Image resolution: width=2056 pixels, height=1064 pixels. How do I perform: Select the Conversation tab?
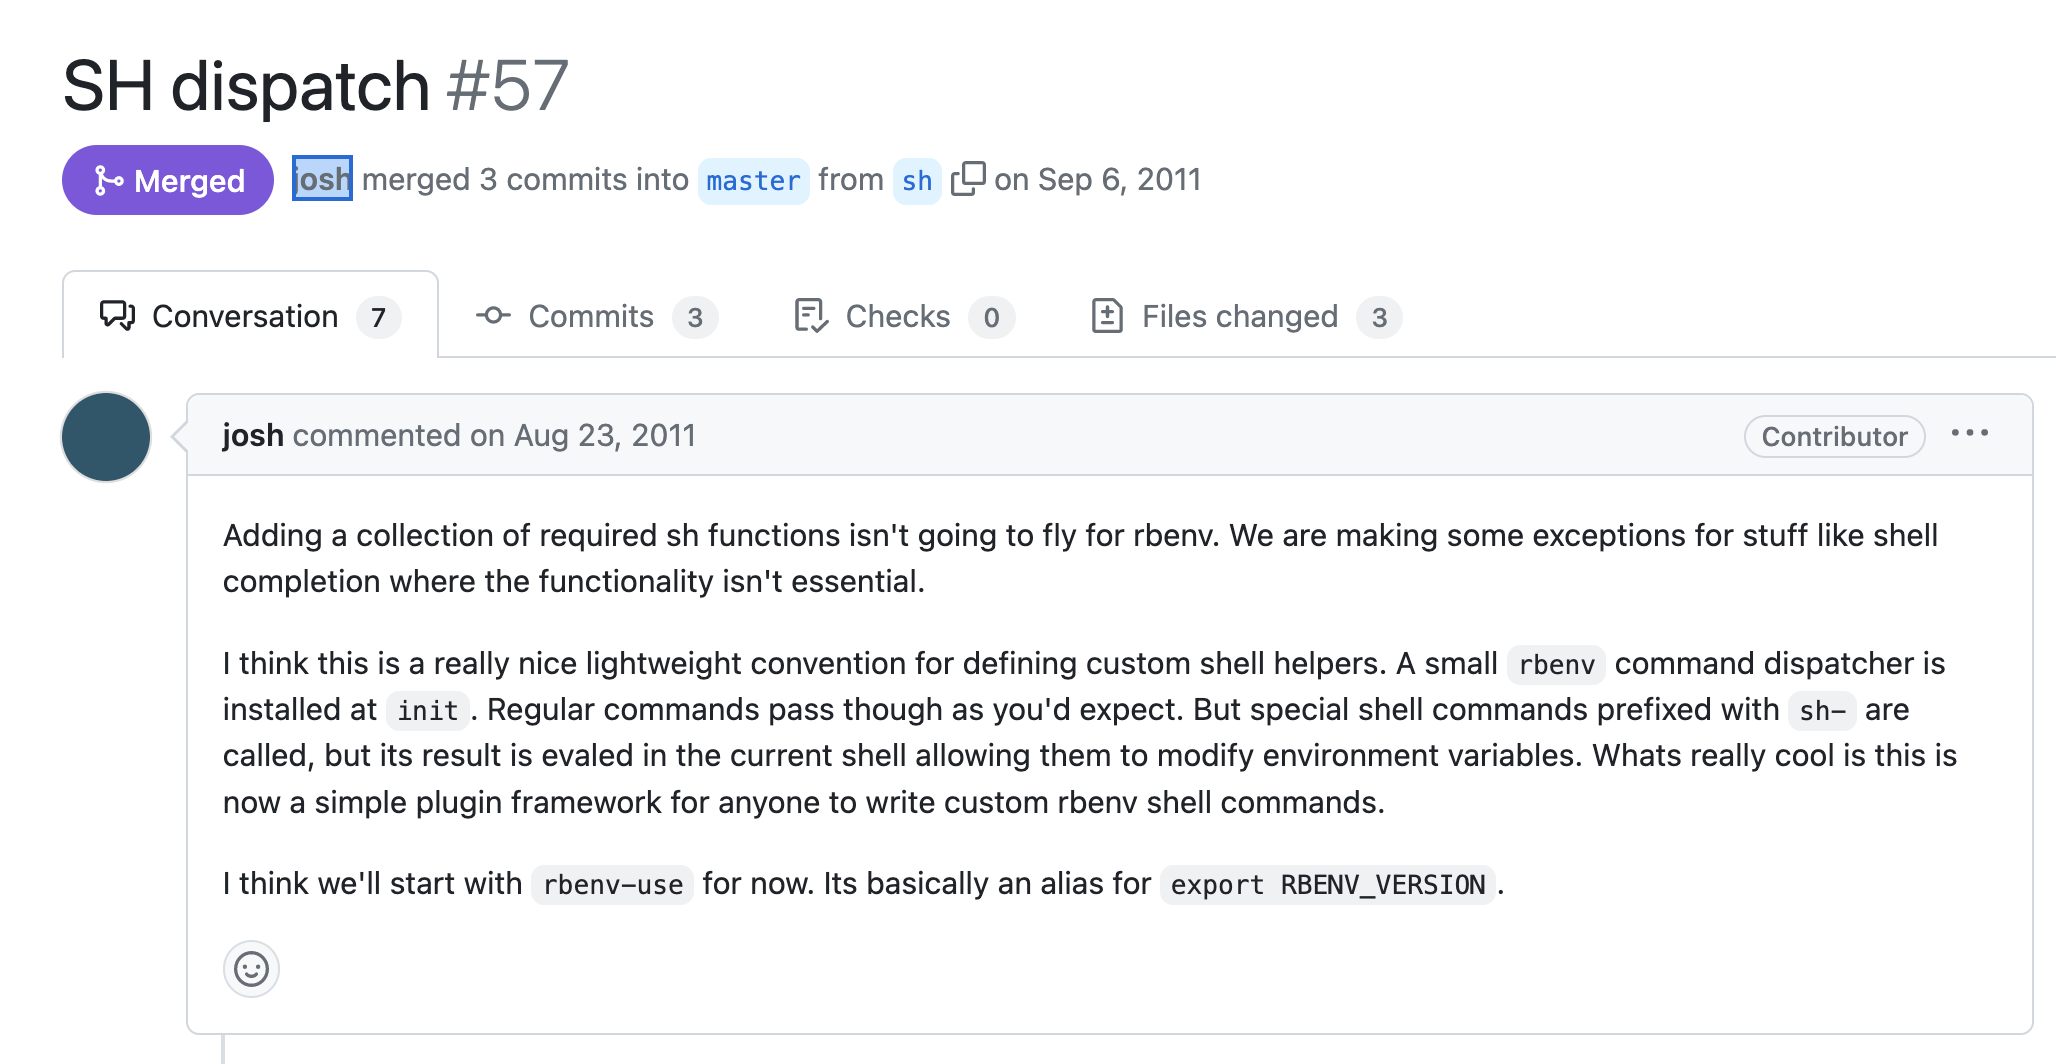245,316
